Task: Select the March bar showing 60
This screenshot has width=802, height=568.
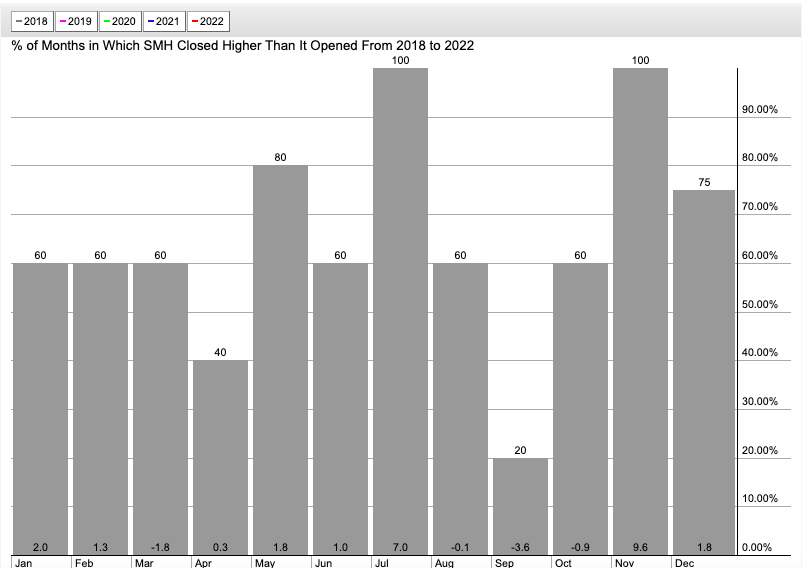Action: click(160, 409)
